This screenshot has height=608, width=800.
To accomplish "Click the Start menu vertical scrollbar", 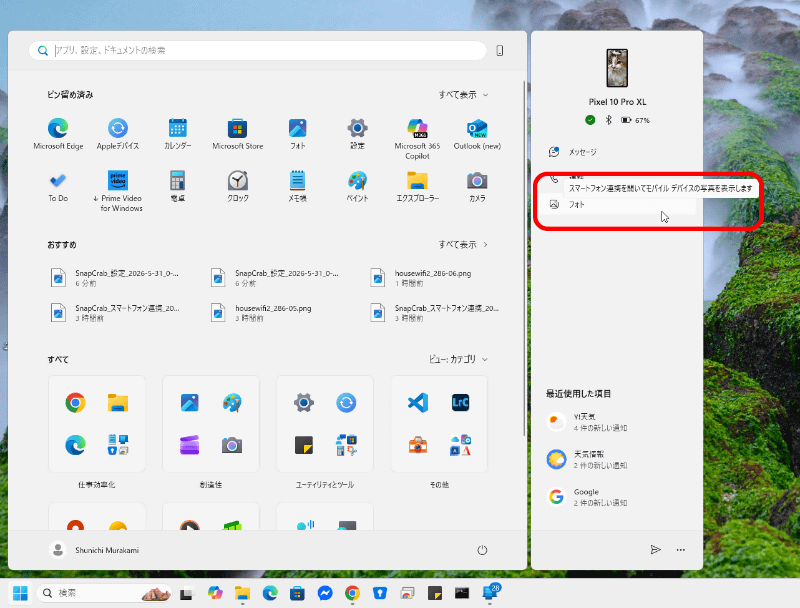I will point(523,258).
